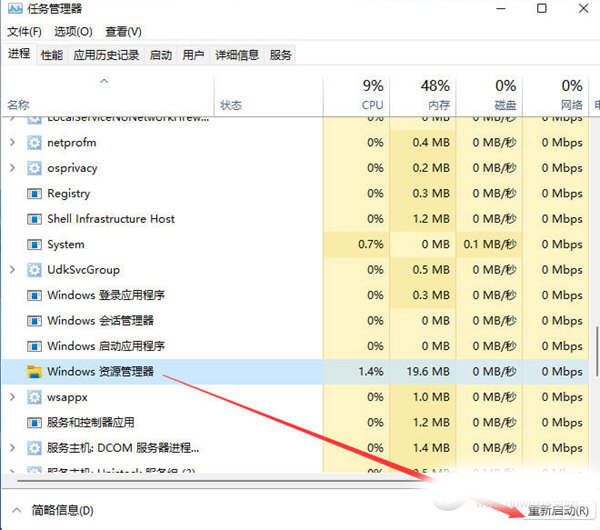Open the 查看(V) menu
This screenshot has height=530, width=600.
123,31
